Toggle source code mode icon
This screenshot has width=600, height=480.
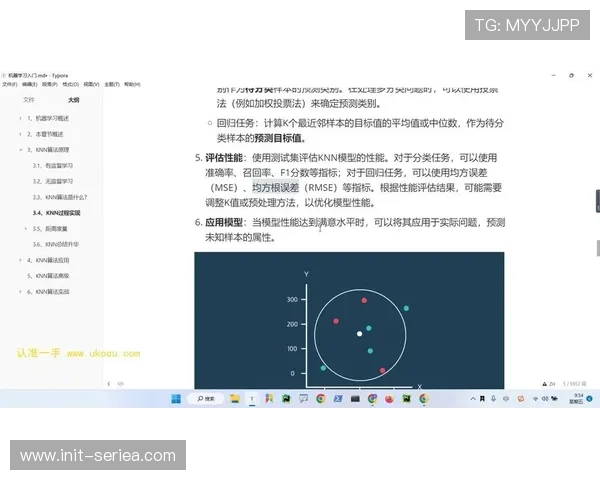[x=121, y=384]
